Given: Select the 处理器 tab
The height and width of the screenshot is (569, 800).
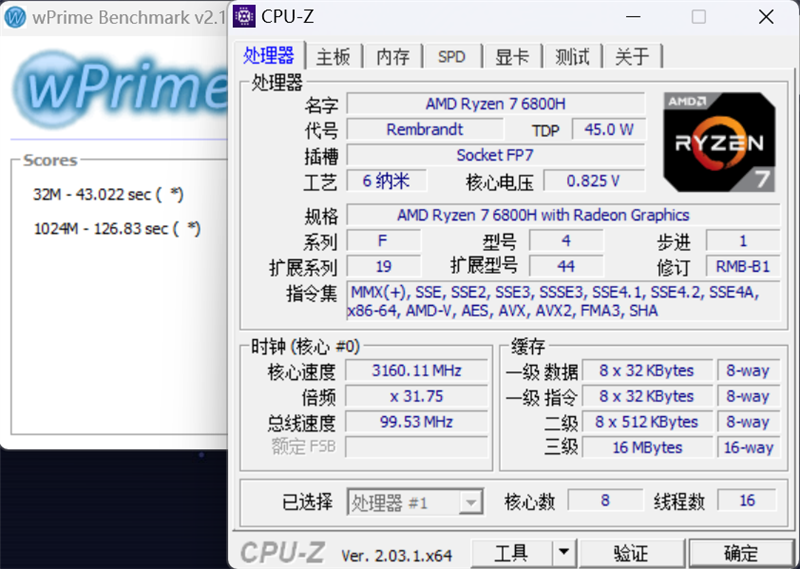Looking at the screenshot, I should [x=269, y=55].
